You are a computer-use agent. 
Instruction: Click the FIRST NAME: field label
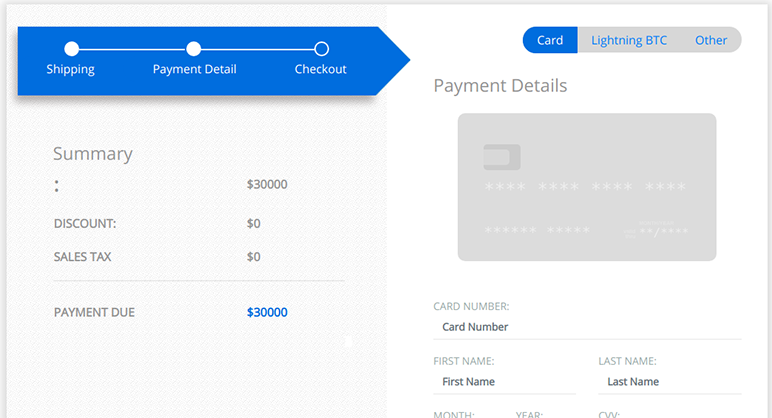(464, 361)
